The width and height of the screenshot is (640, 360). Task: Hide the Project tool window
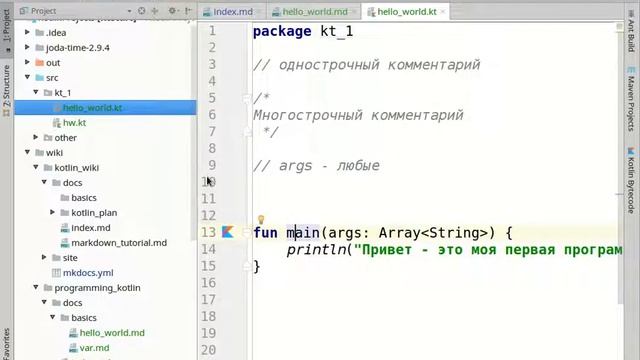[188, 11]
